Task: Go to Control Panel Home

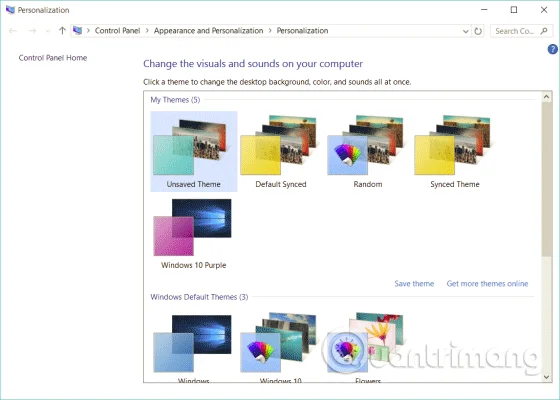Action: pos(53,58)
